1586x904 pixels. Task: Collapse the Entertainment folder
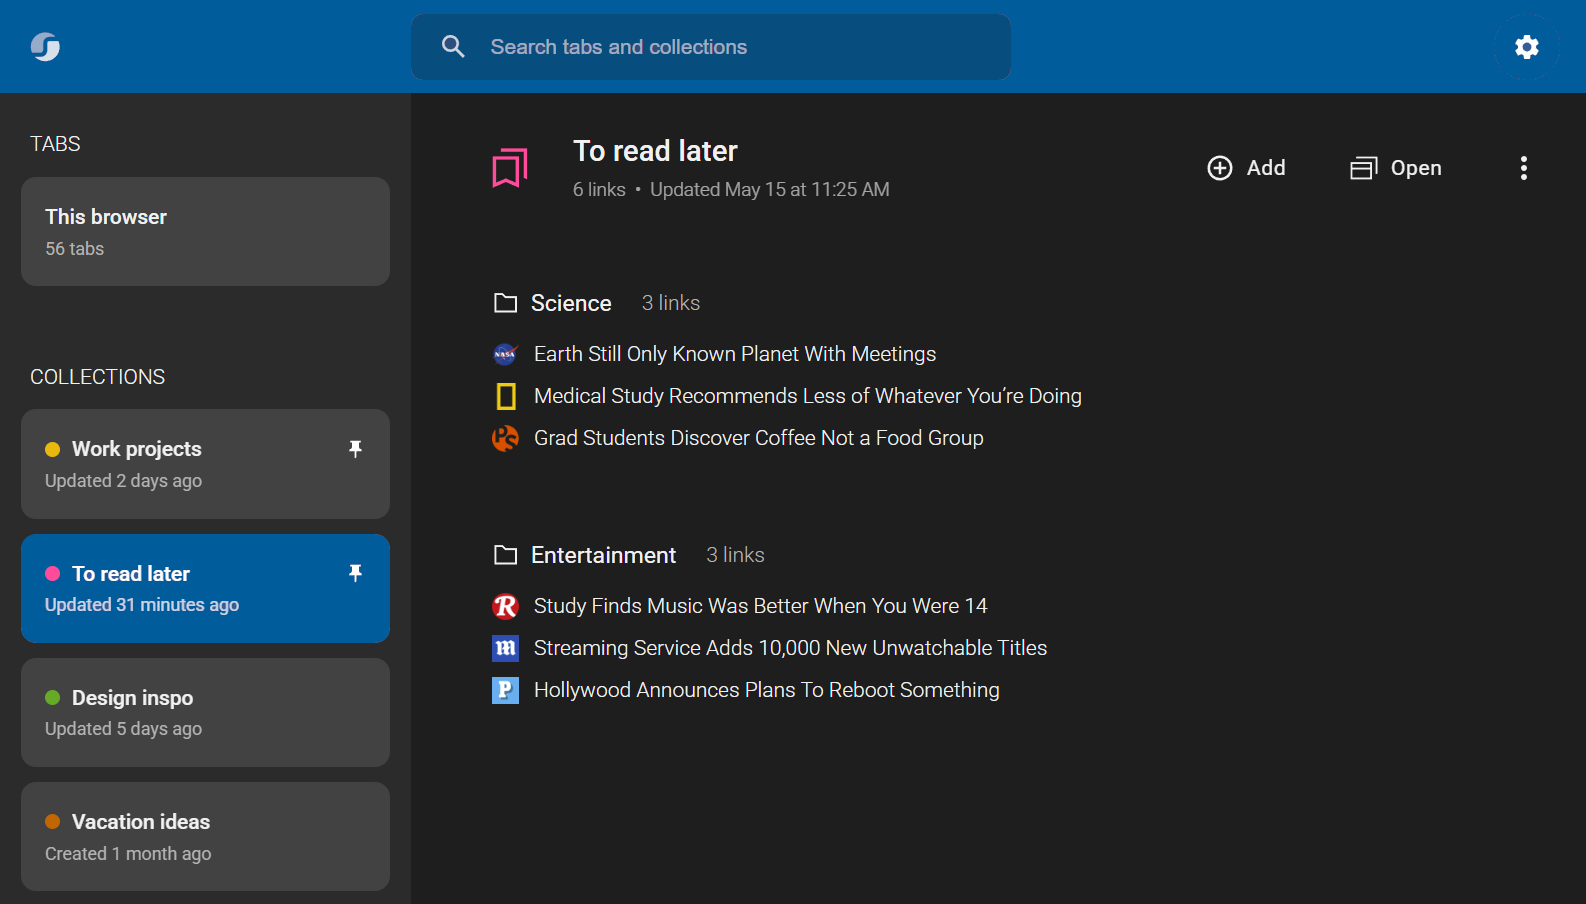tap(506, 555)
